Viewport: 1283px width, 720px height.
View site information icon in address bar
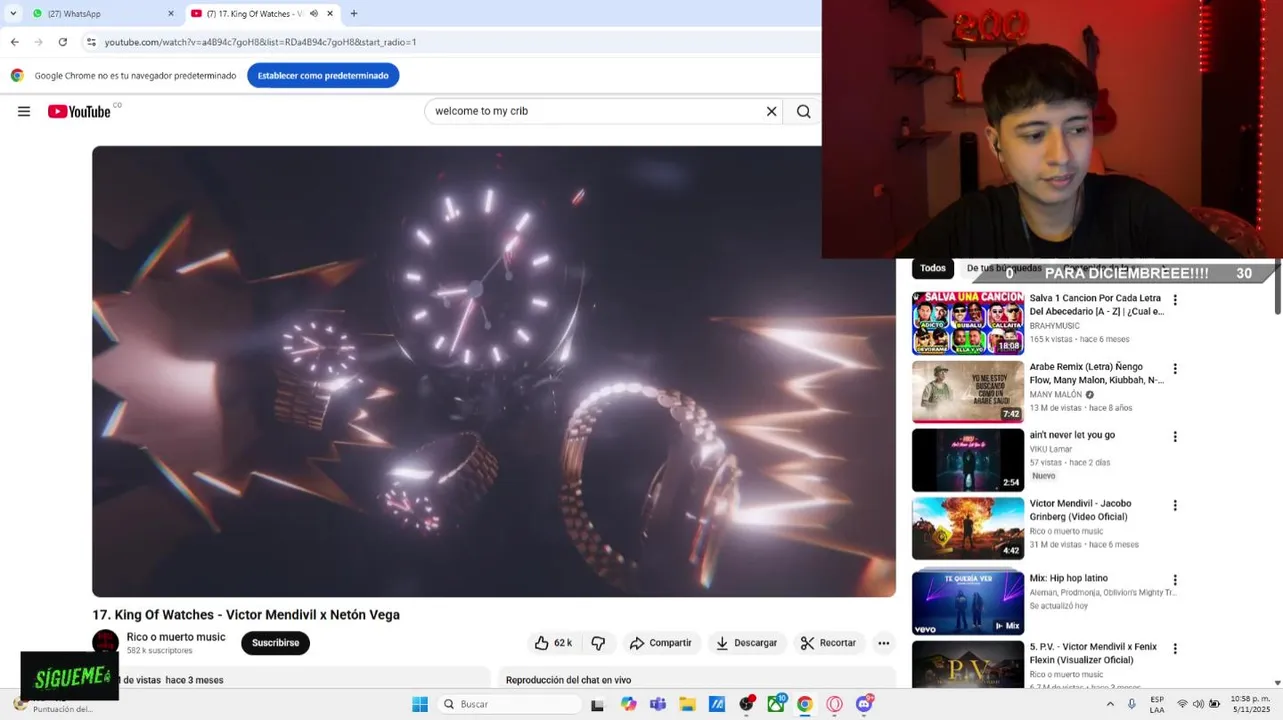91,42
